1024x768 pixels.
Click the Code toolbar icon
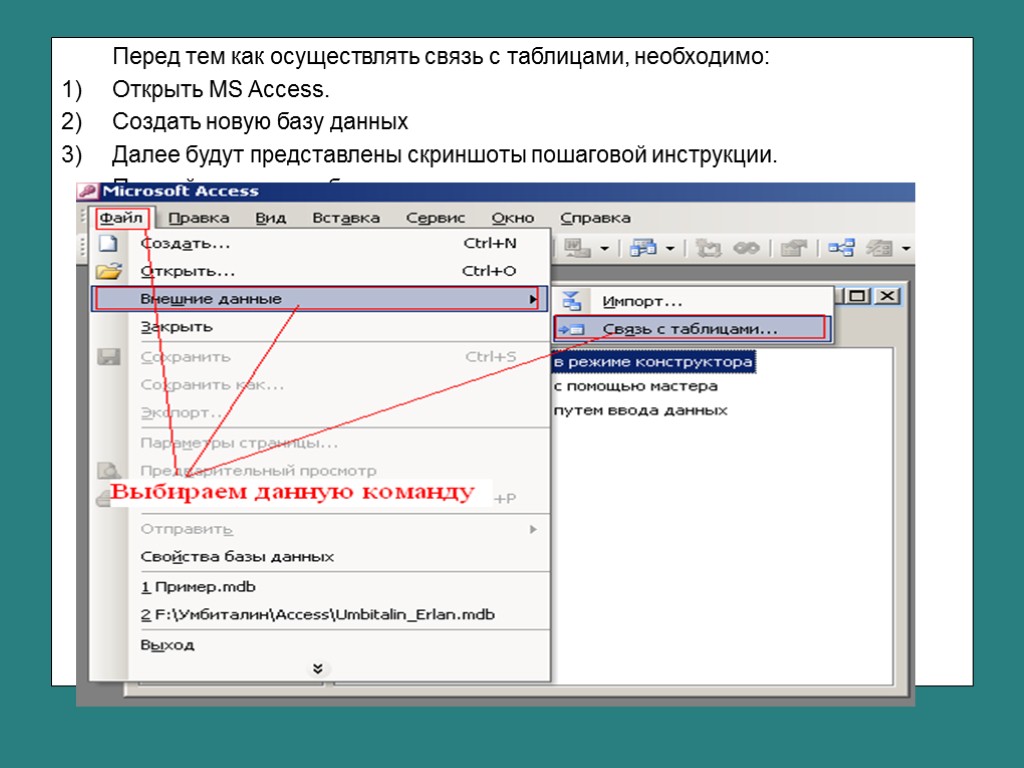point(709,248)
